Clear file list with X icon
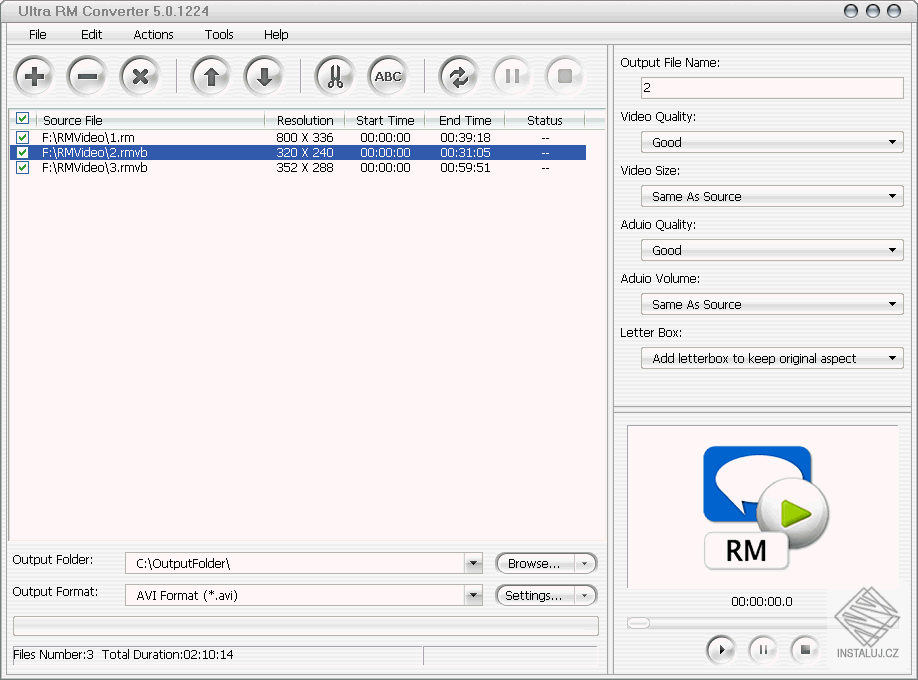918x680 pixels. [x=139, y=75]
